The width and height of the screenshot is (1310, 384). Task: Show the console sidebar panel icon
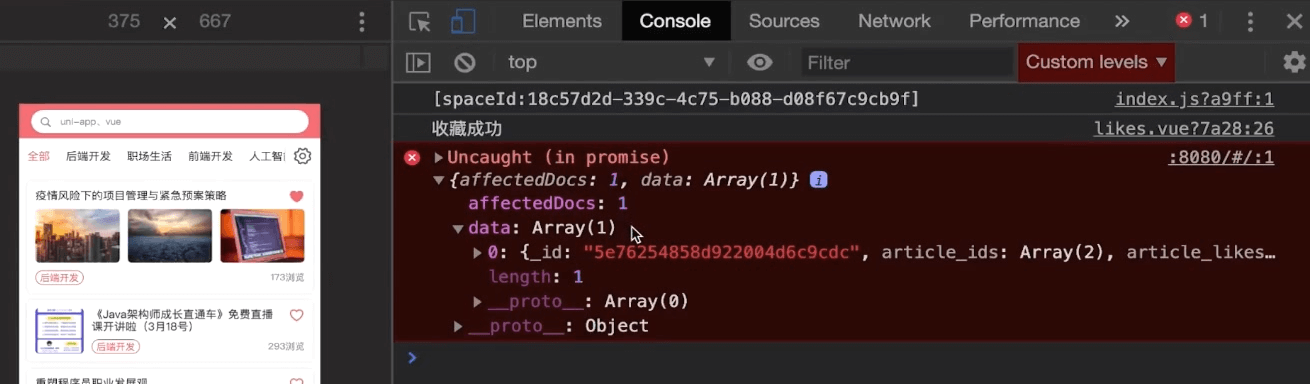point(418,62)
